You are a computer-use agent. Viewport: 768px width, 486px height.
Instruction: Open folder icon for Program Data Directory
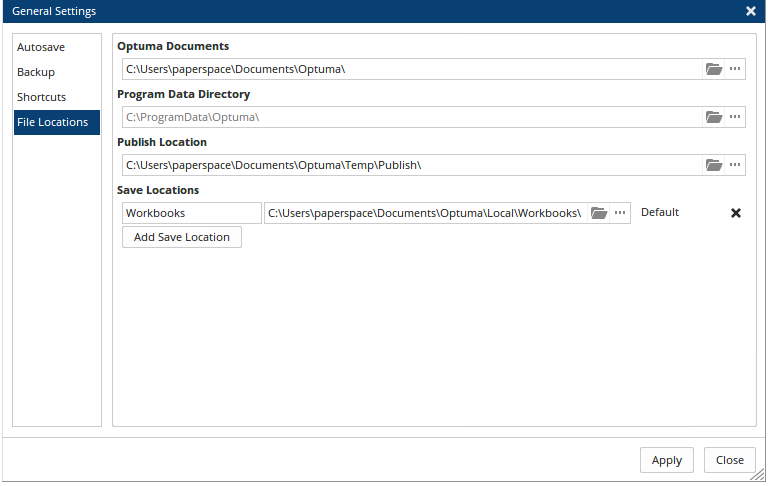(x=714, y=117)
